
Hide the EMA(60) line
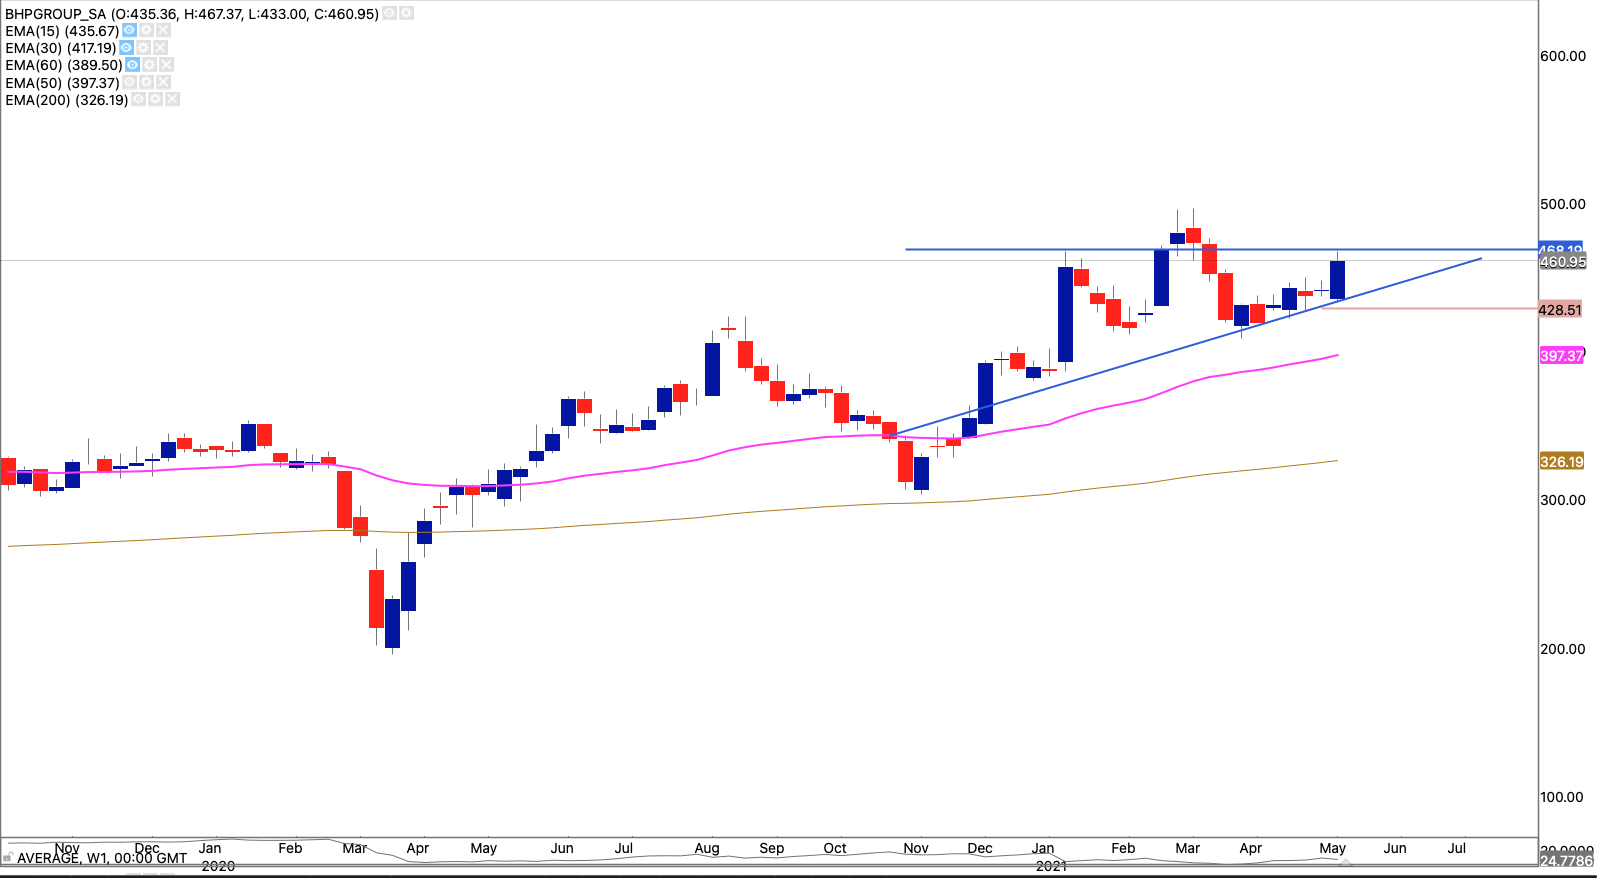click(x=132, y=65)
